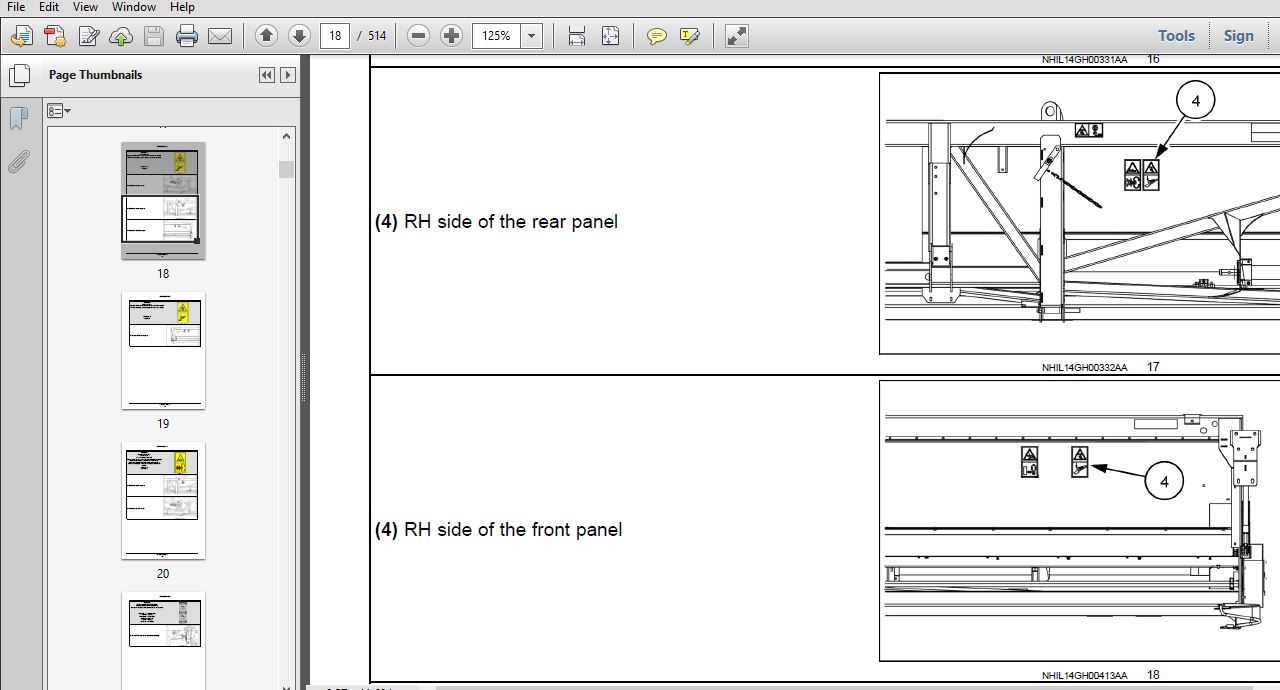Click the Fit Width scrolling icon
1280x690 pixels.
pyautogui.click(x=577, y=37)
